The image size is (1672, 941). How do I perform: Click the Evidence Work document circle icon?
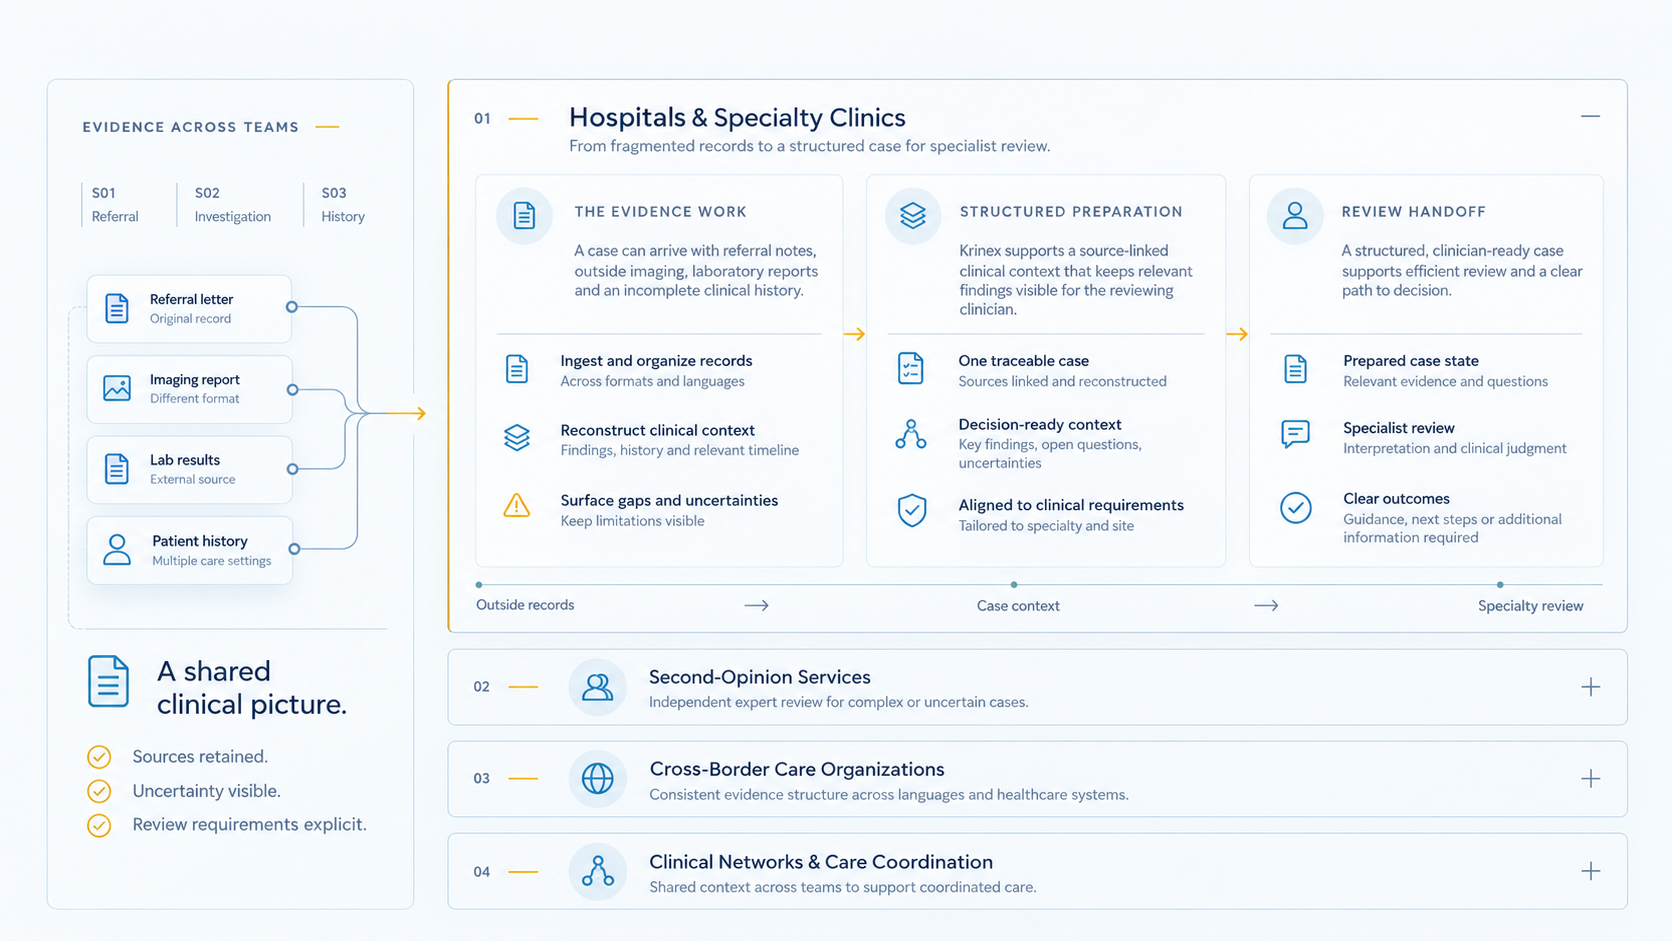pos(524,215)
